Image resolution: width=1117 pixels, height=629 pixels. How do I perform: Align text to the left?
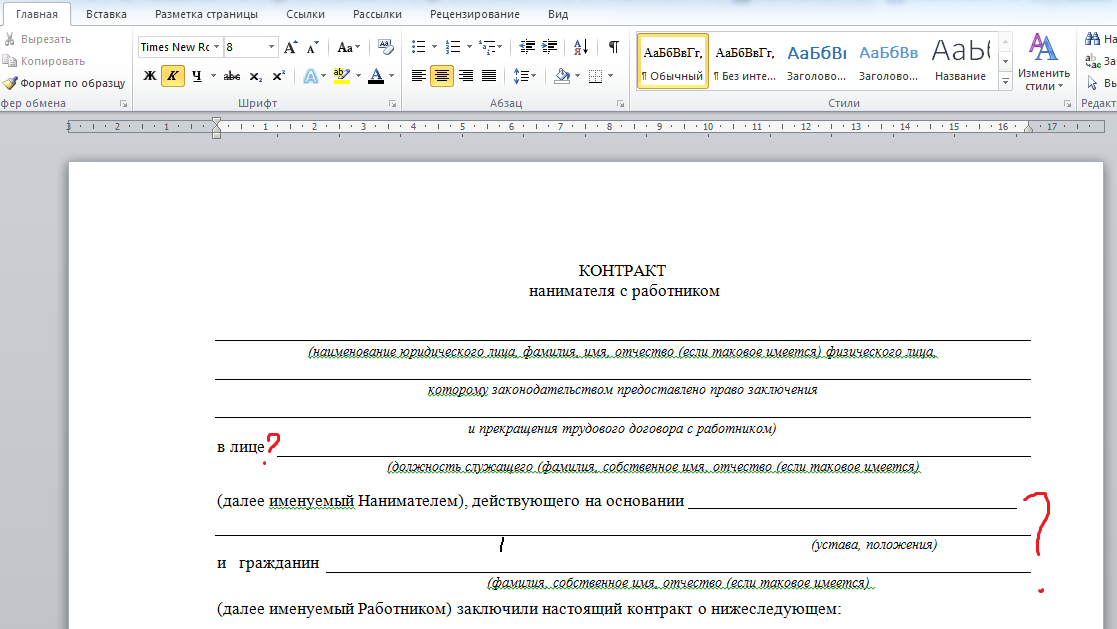coord(419,76)
